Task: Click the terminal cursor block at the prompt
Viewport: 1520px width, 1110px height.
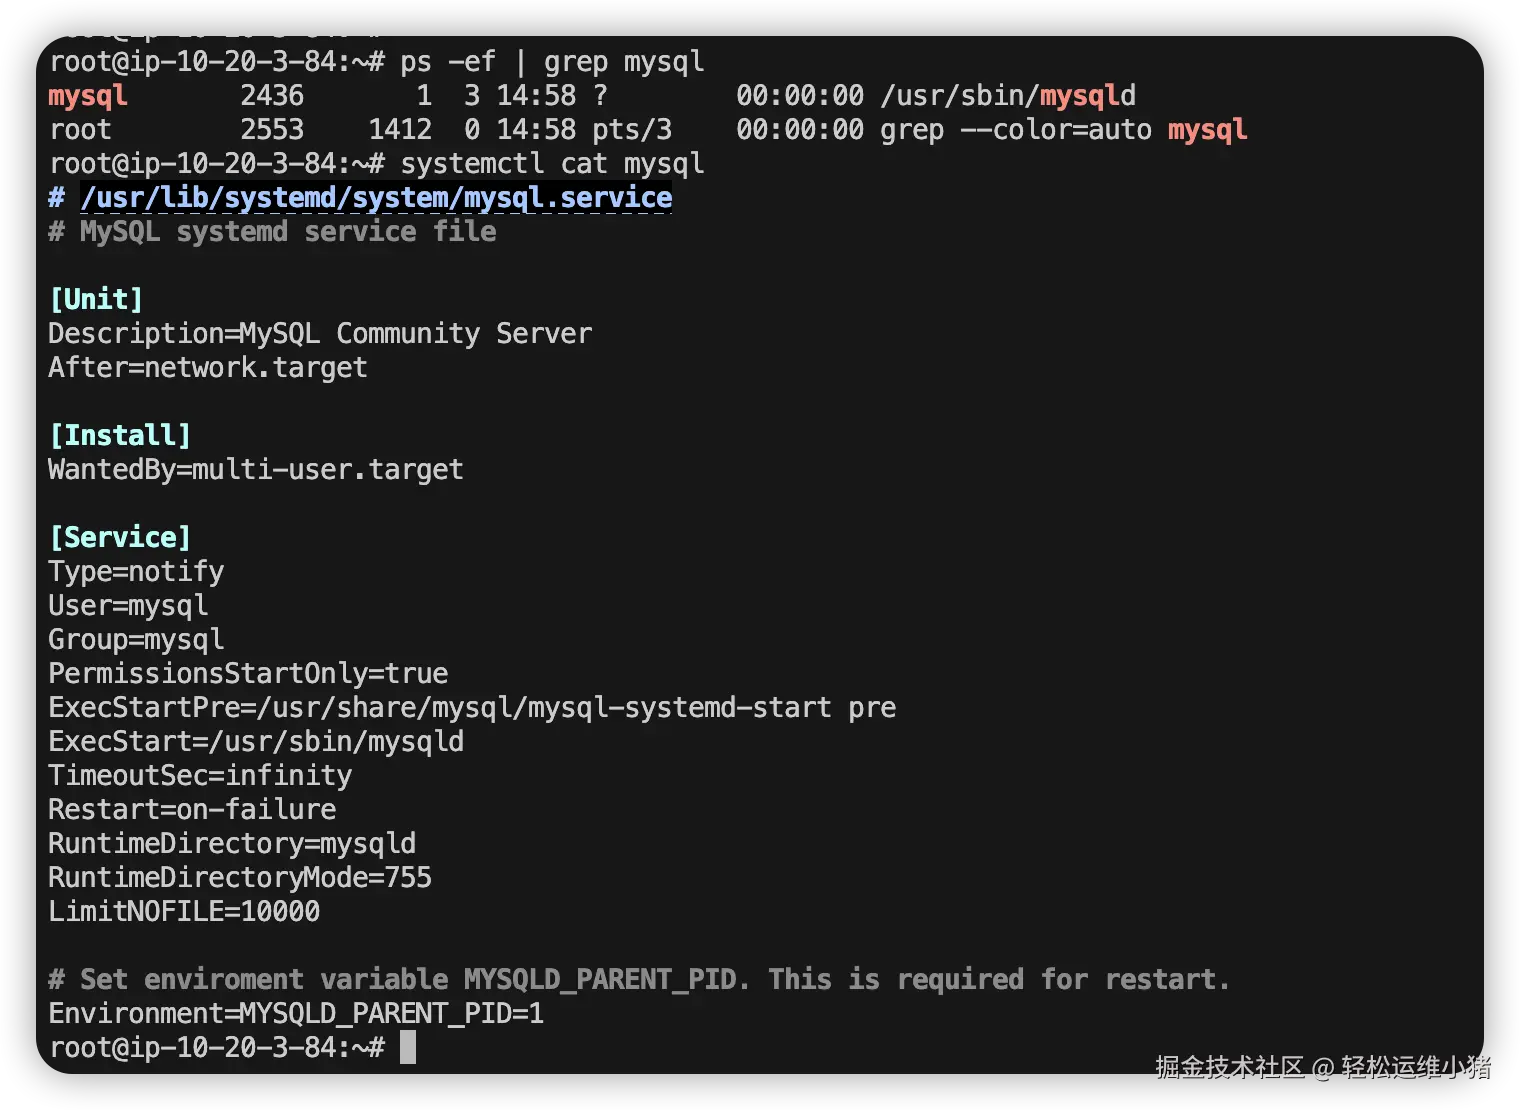Action: (408, 1047)
